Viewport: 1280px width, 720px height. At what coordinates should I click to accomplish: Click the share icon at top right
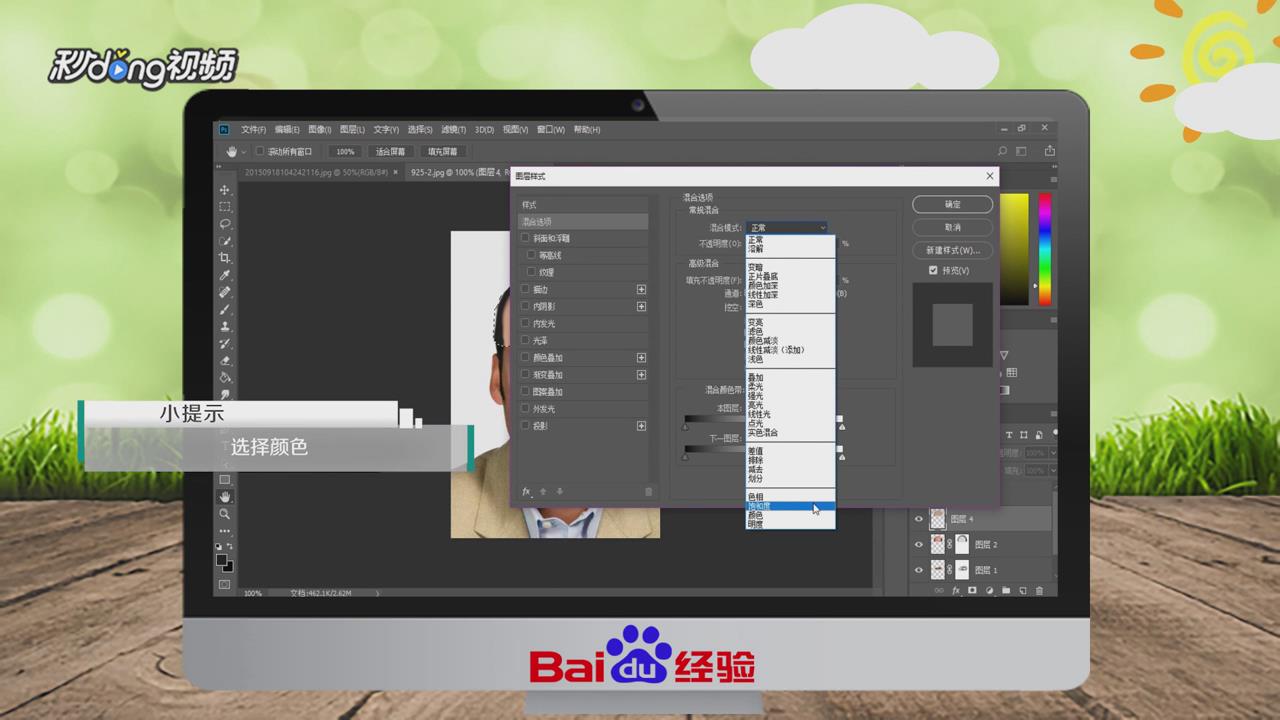tap(1050, 152)
